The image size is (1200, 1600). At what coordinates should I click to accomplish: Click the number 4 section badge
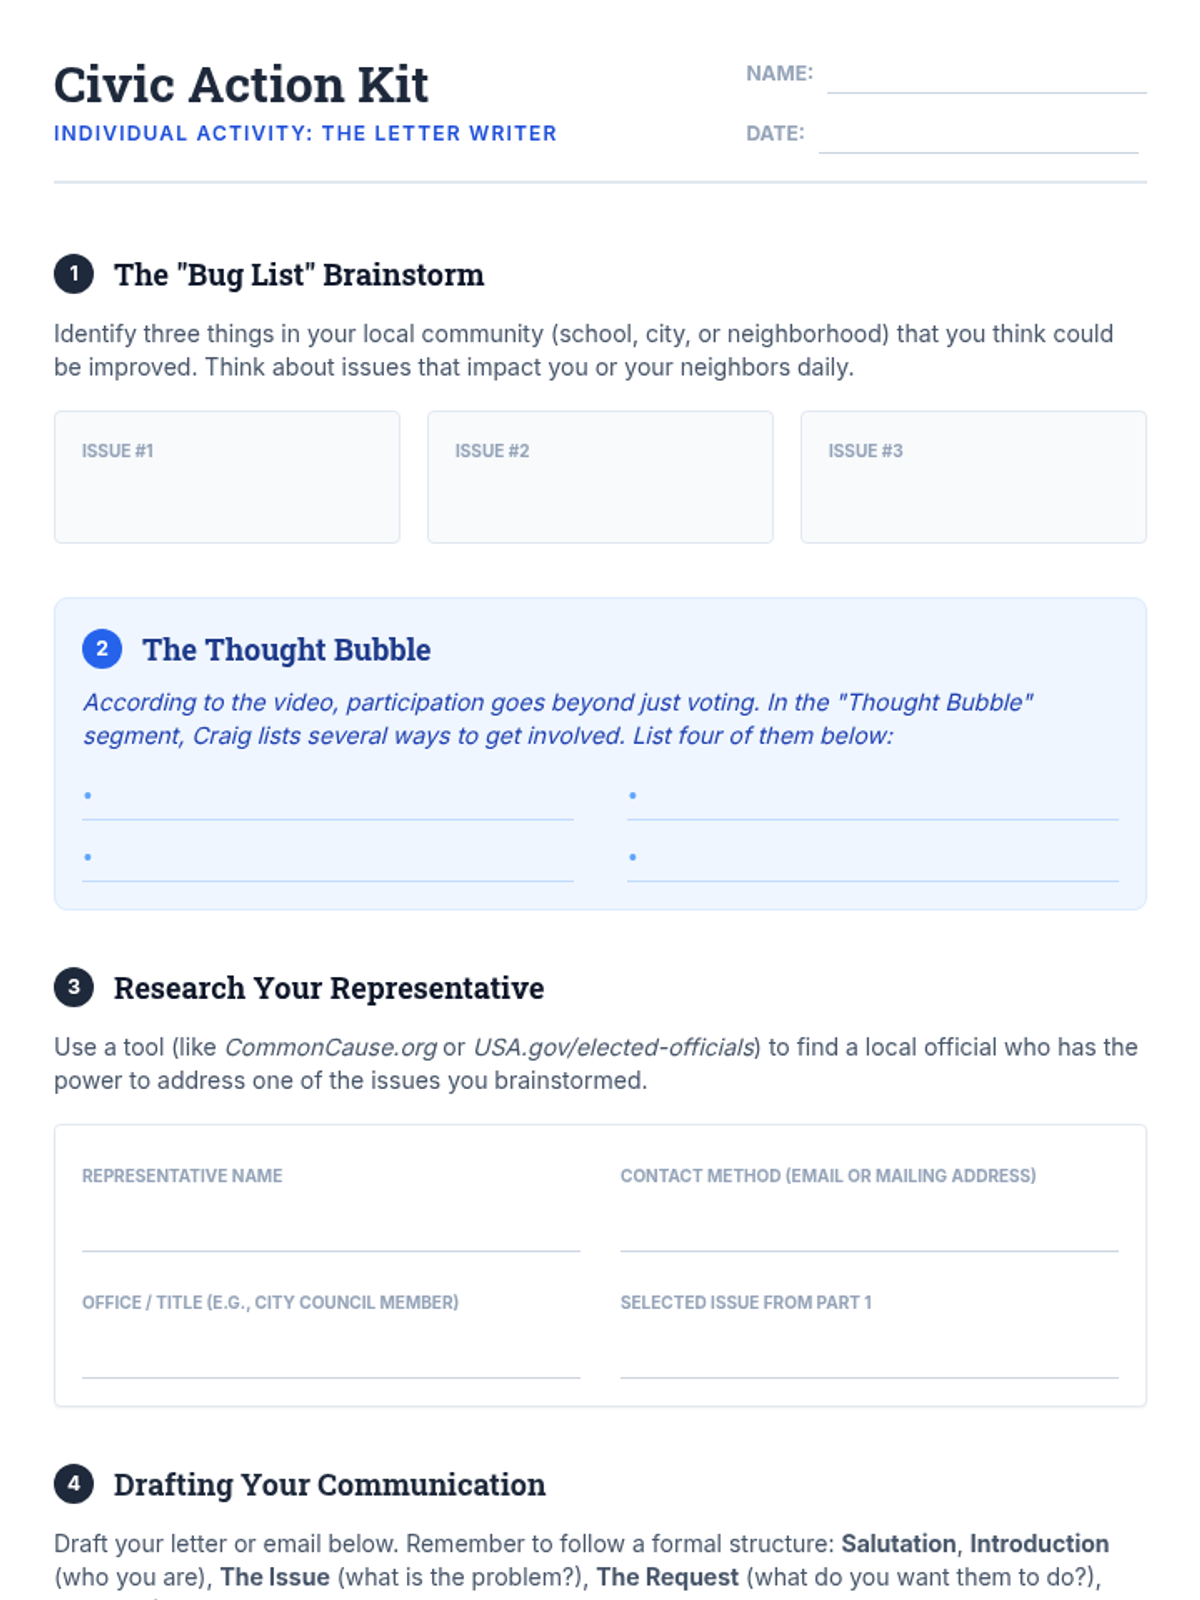tap(74, 1484)
